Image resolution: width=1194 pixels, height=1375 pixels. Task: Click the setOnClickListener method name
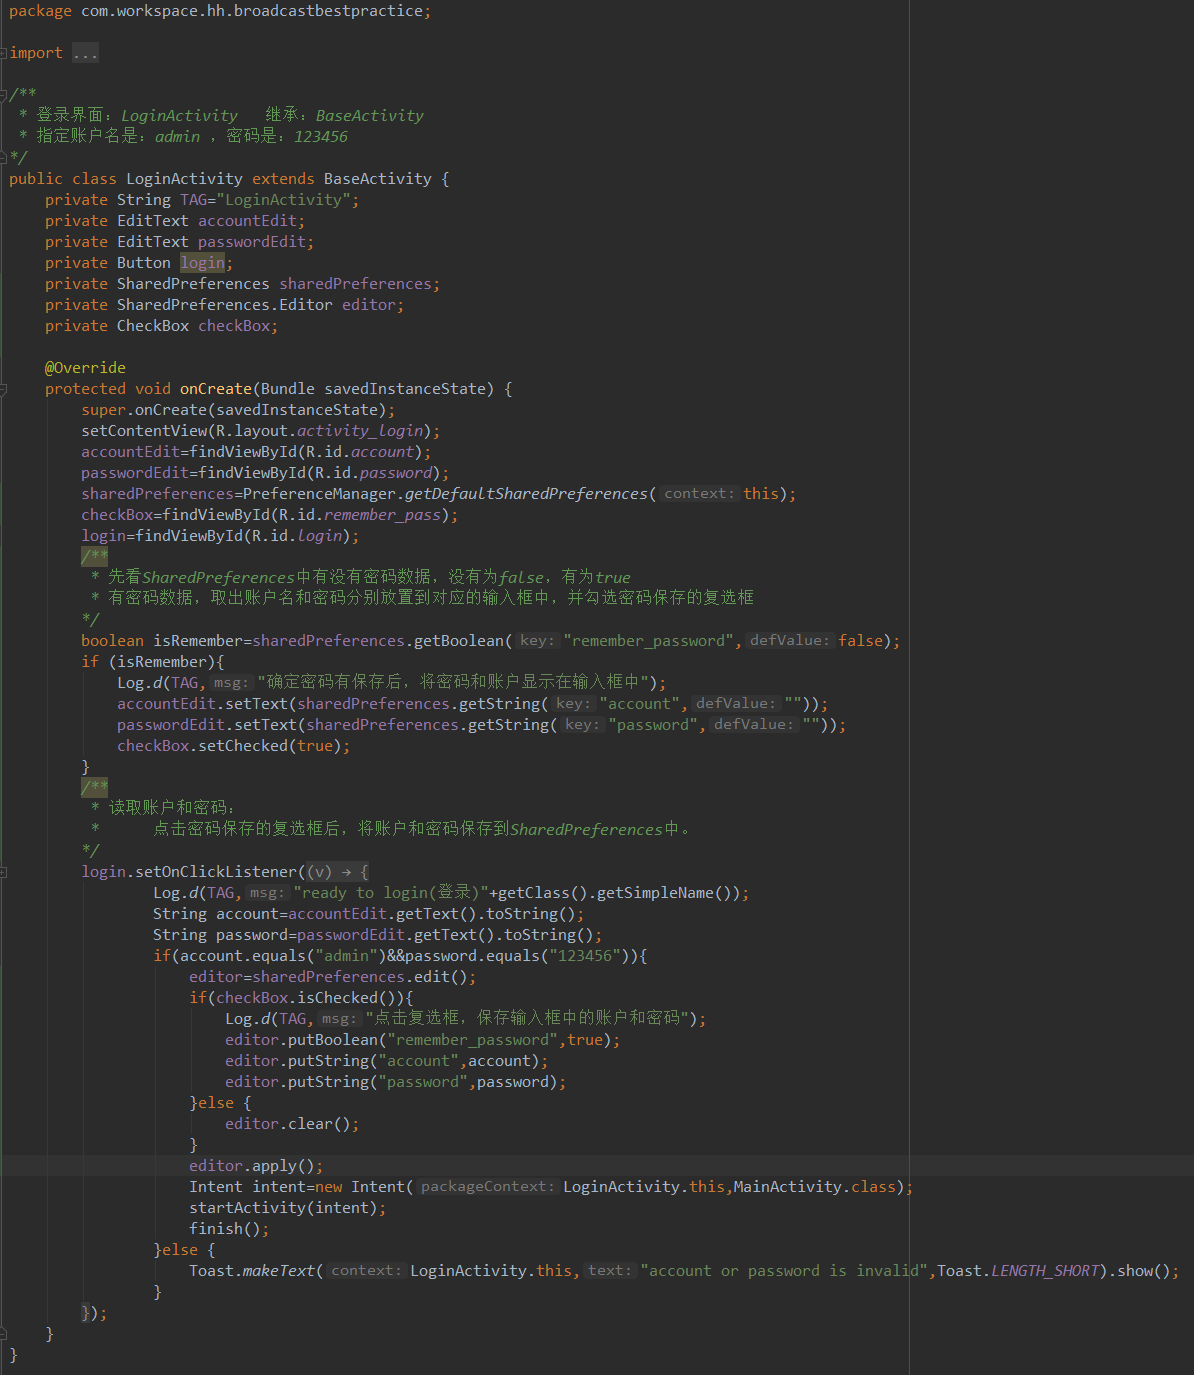pos(216,872)
